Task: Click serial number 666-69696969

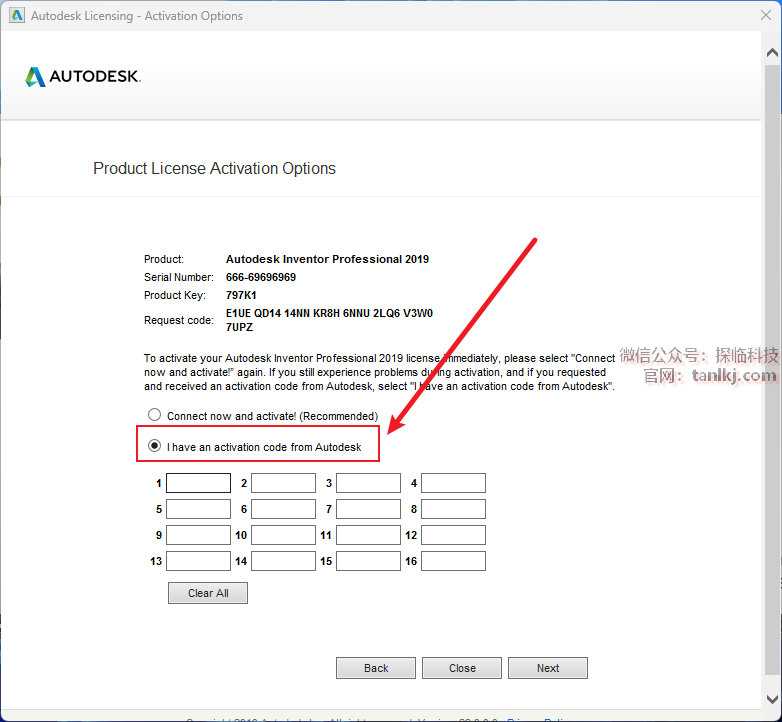Action: [261, 277]
